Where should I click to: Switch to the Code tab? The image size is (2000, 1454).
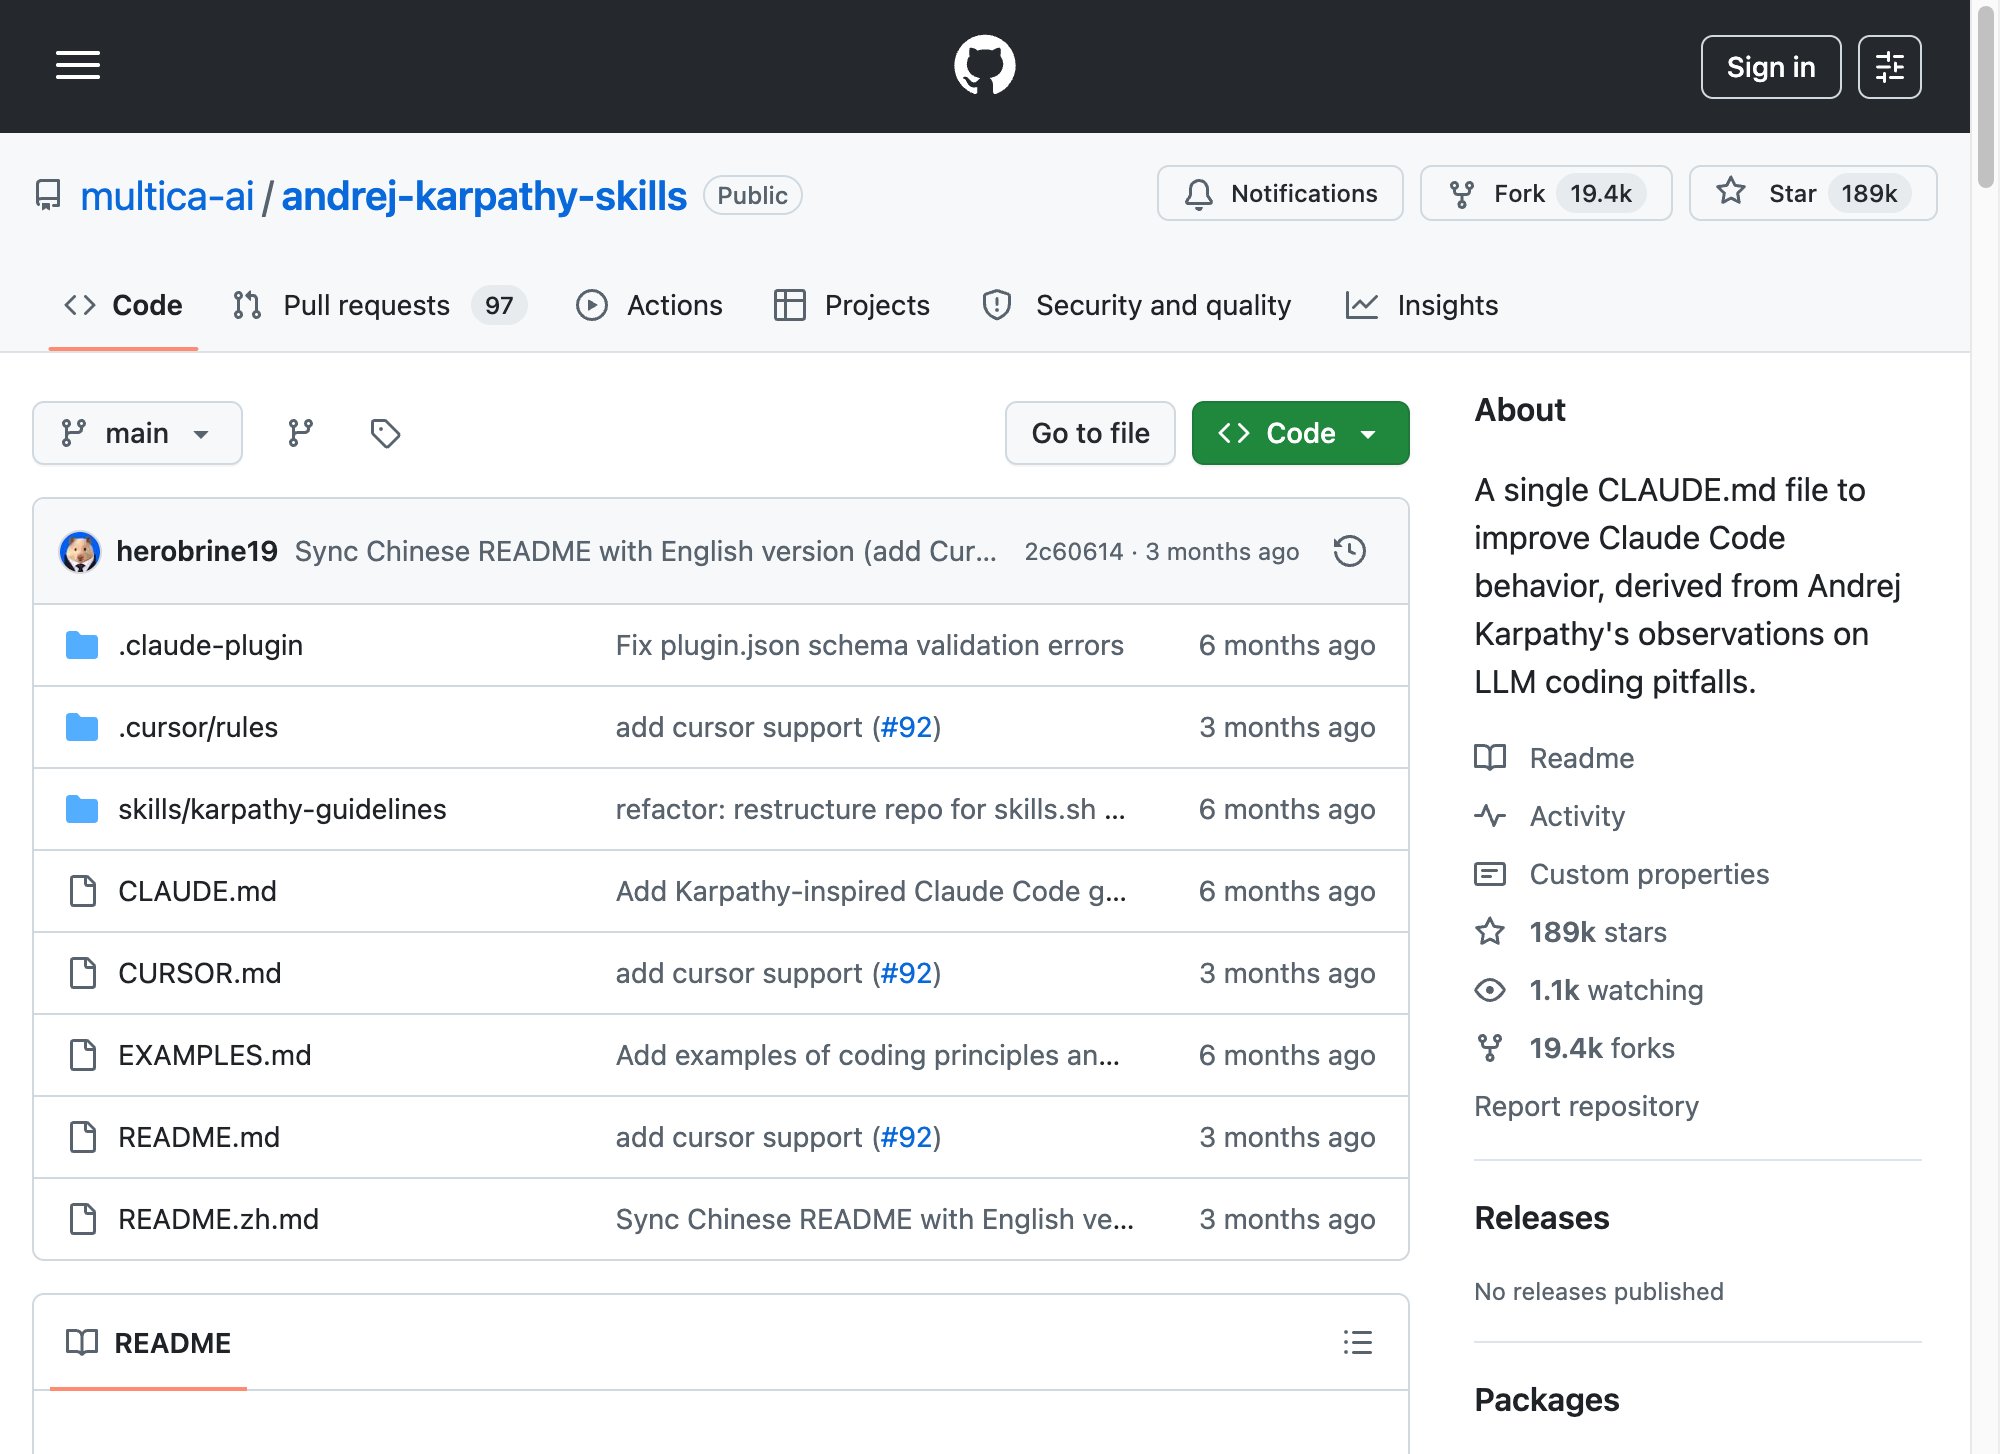(x=123, y=305)
